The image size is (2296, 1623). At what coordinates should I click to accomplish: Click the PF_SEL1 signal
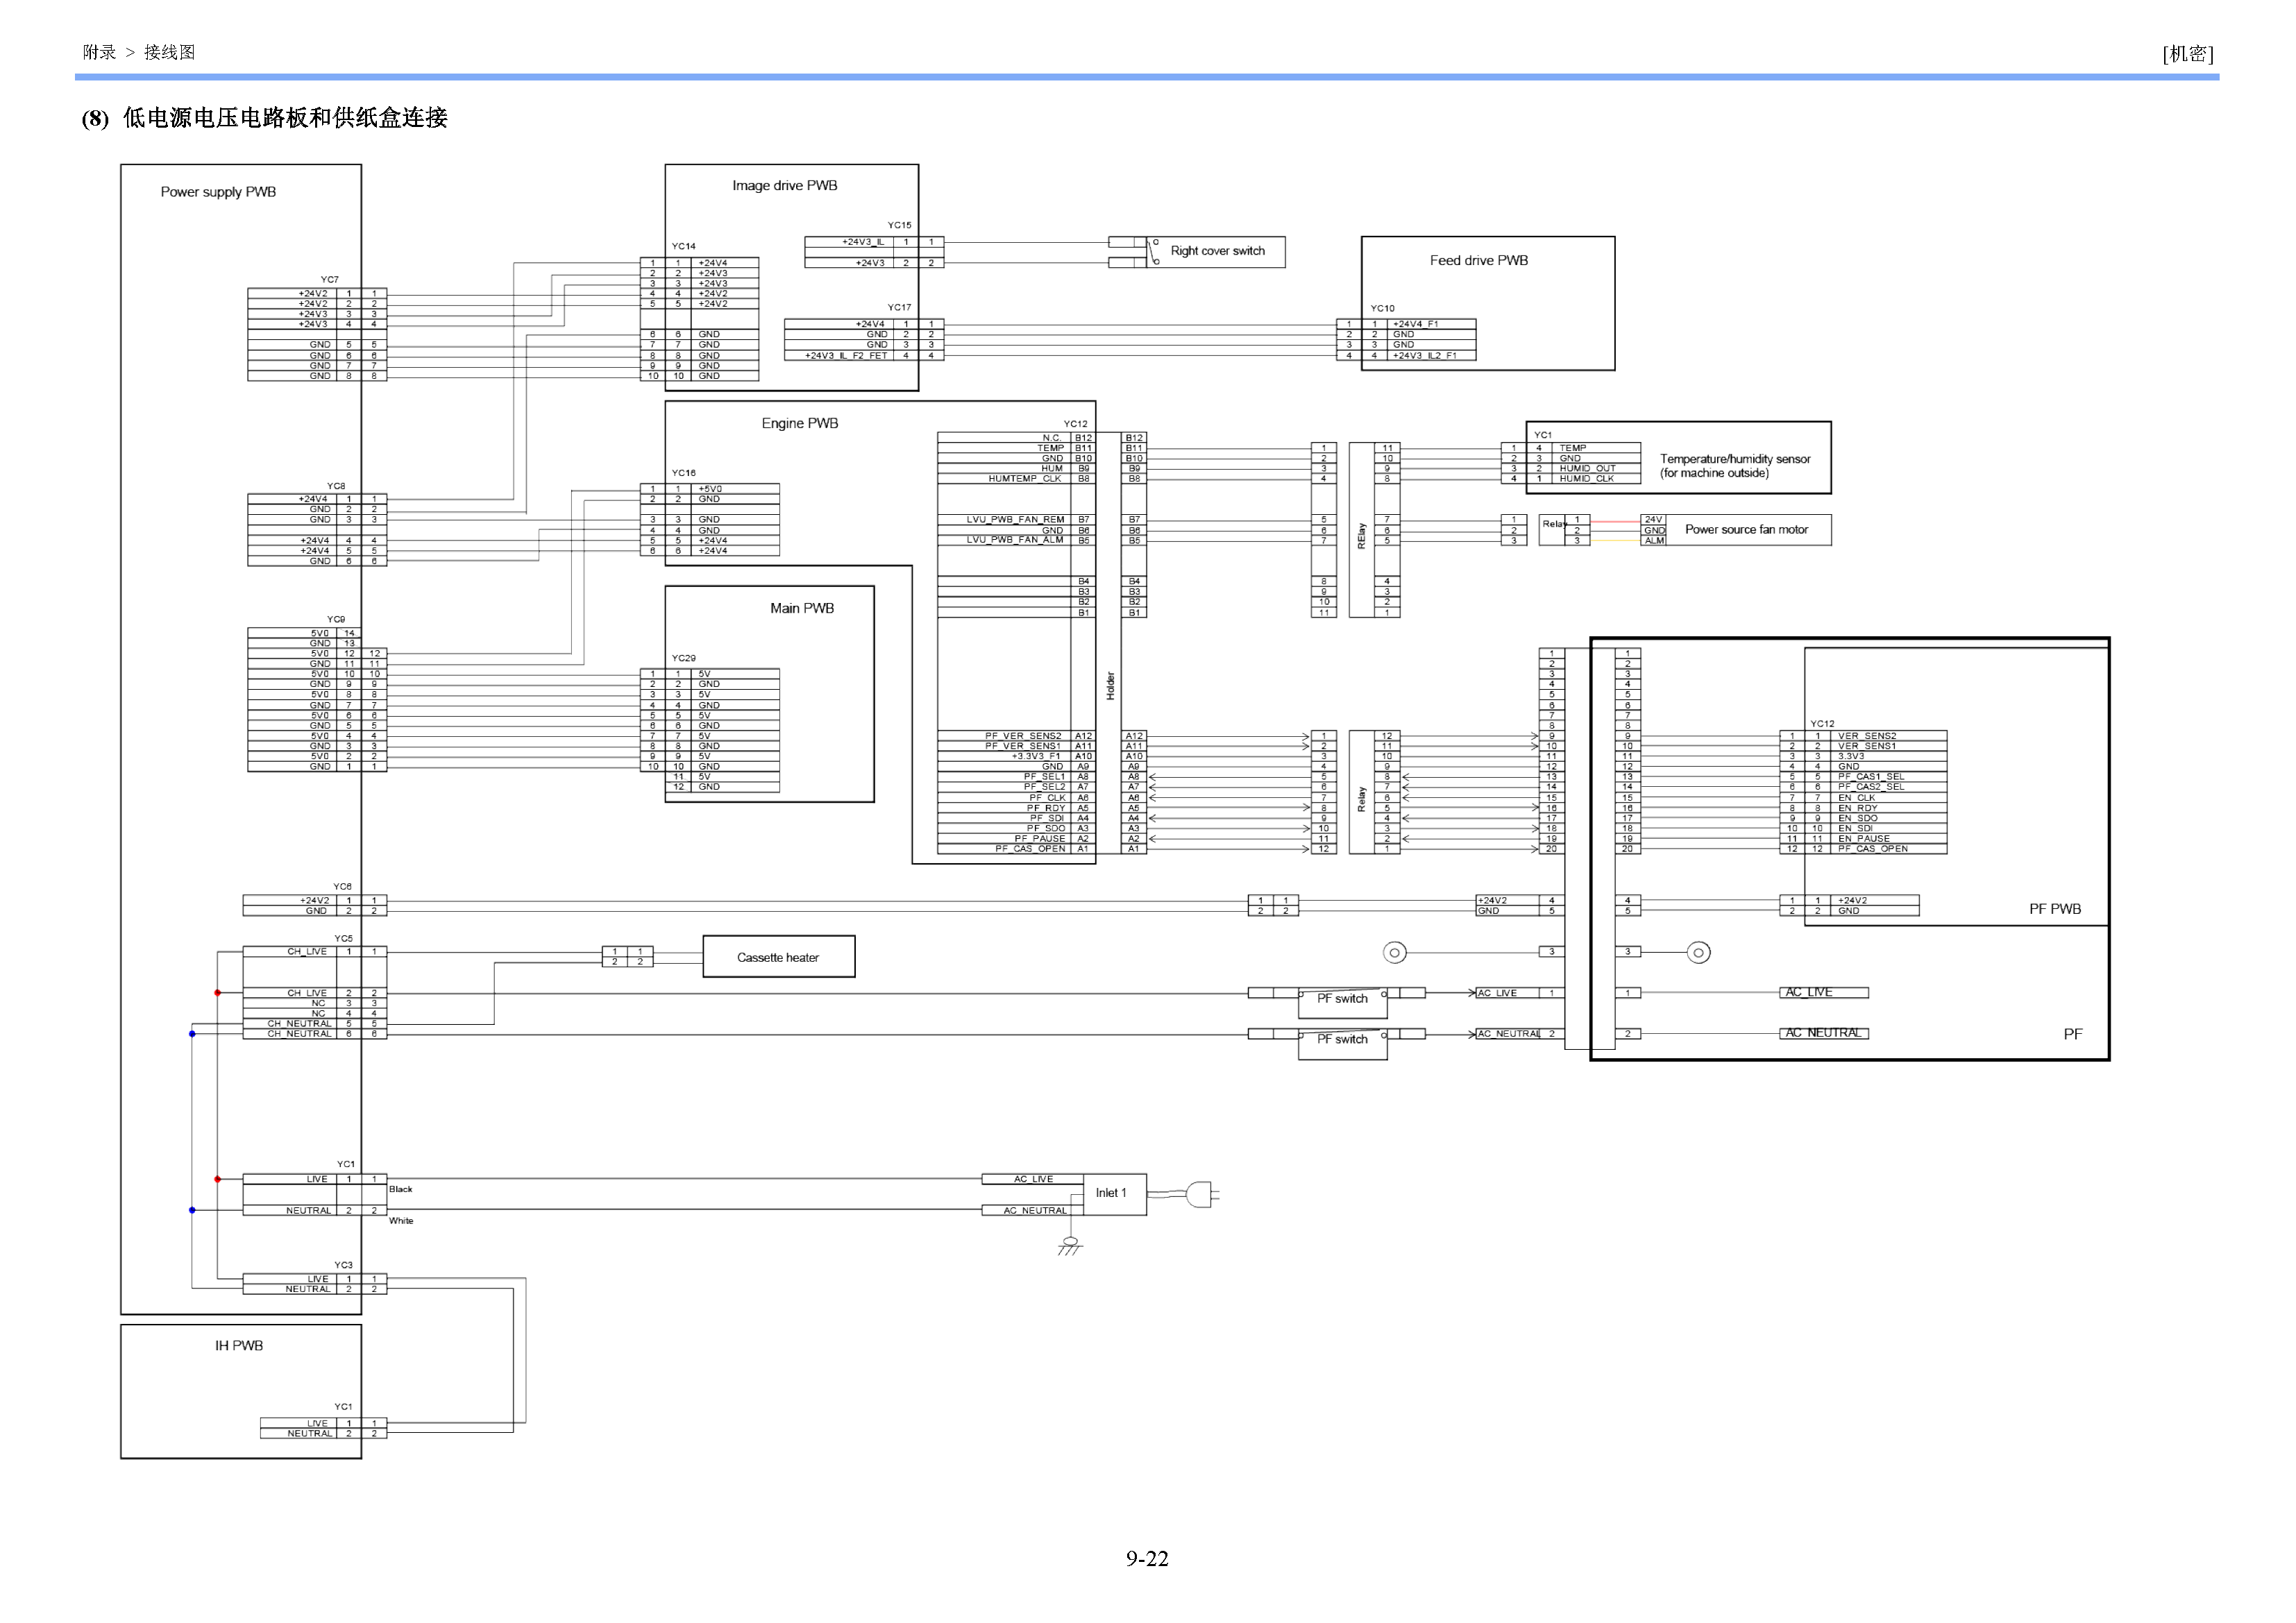[x=1044, y=777]
